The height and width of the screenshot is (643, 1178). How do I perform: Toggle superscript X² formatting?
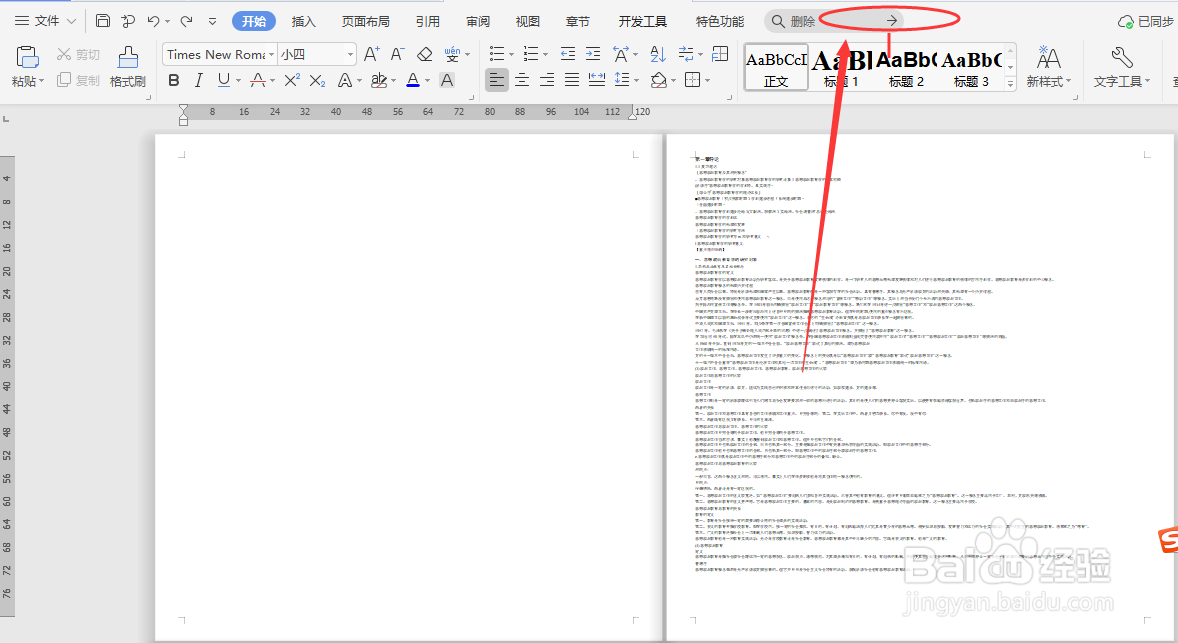tap(292, 80)
